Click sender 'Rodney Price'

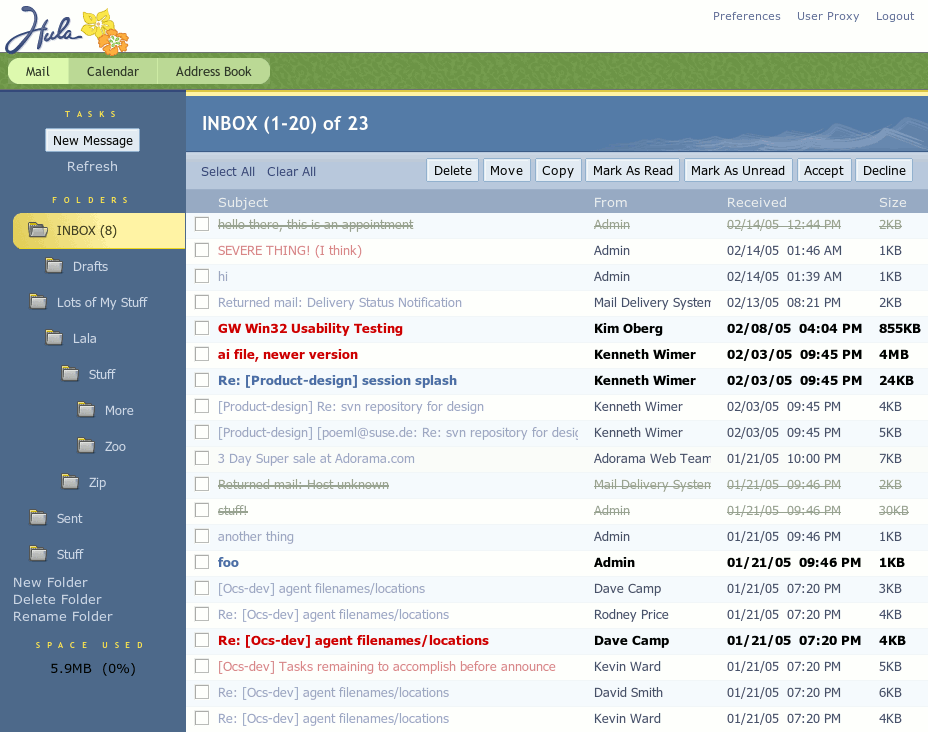click(x=631, y=614)
